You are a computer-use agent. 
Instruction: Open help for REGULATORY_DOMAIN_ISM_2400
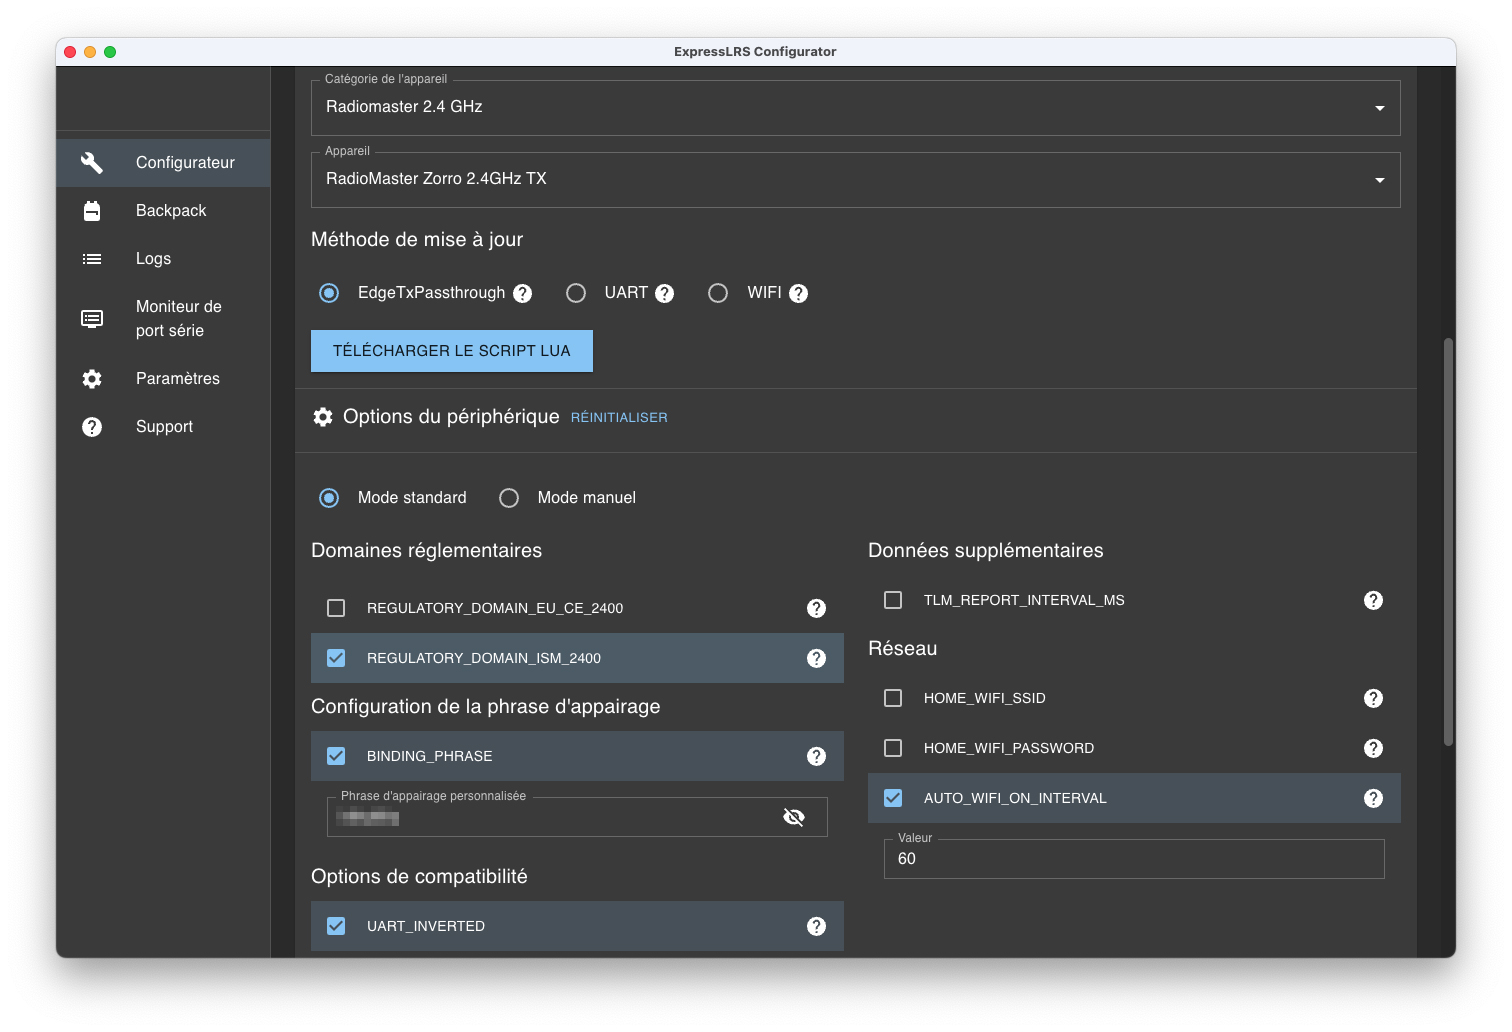pyautogui.click(x=816, y=658)
